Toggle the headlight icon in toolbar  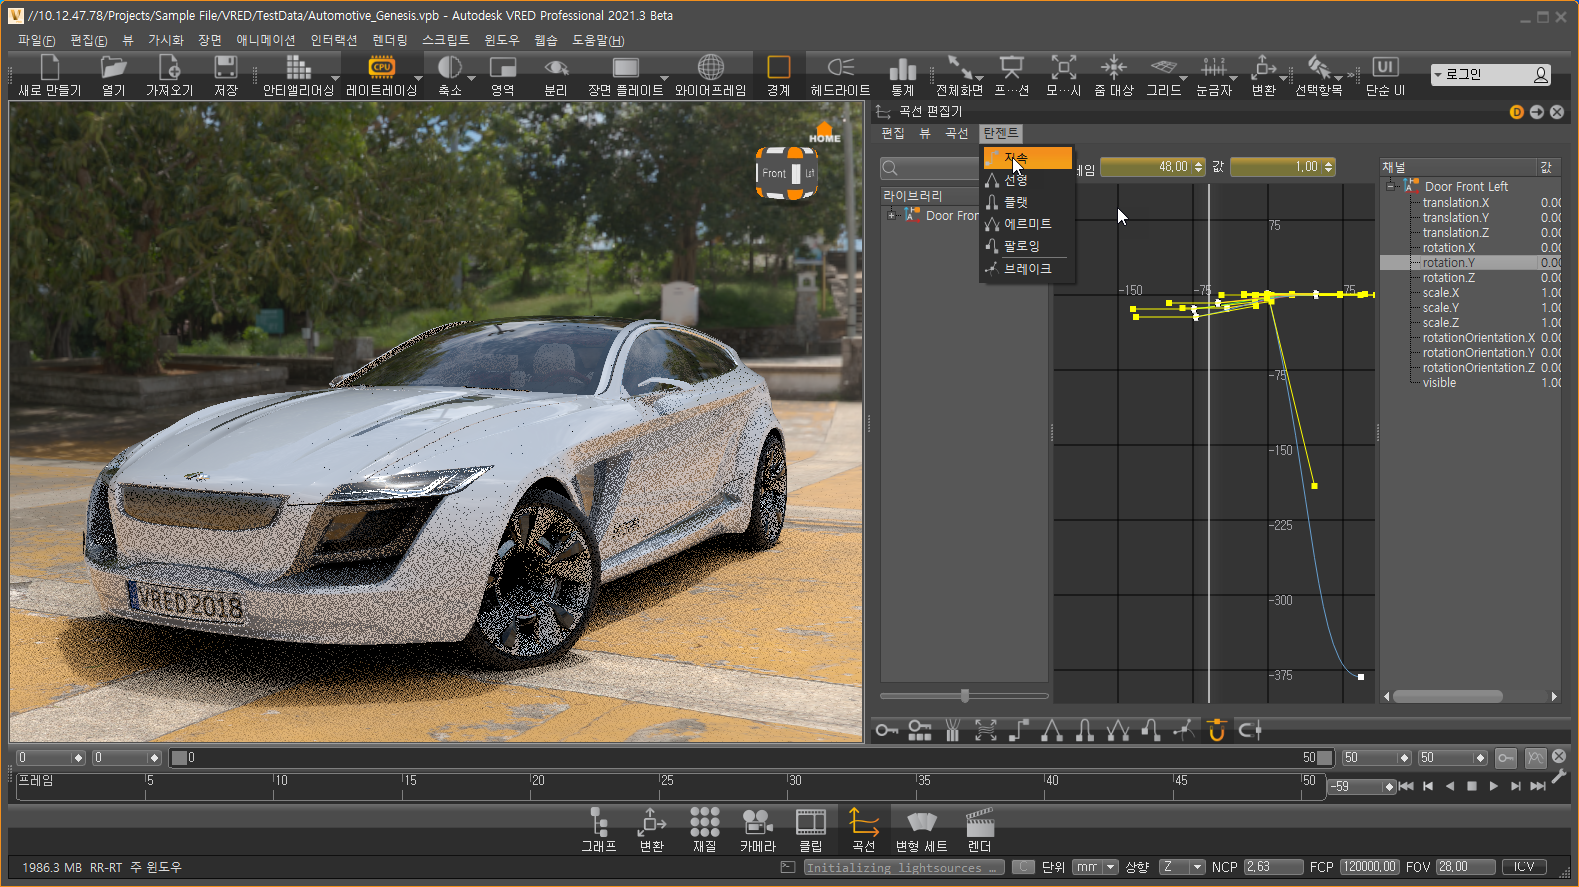840,68
